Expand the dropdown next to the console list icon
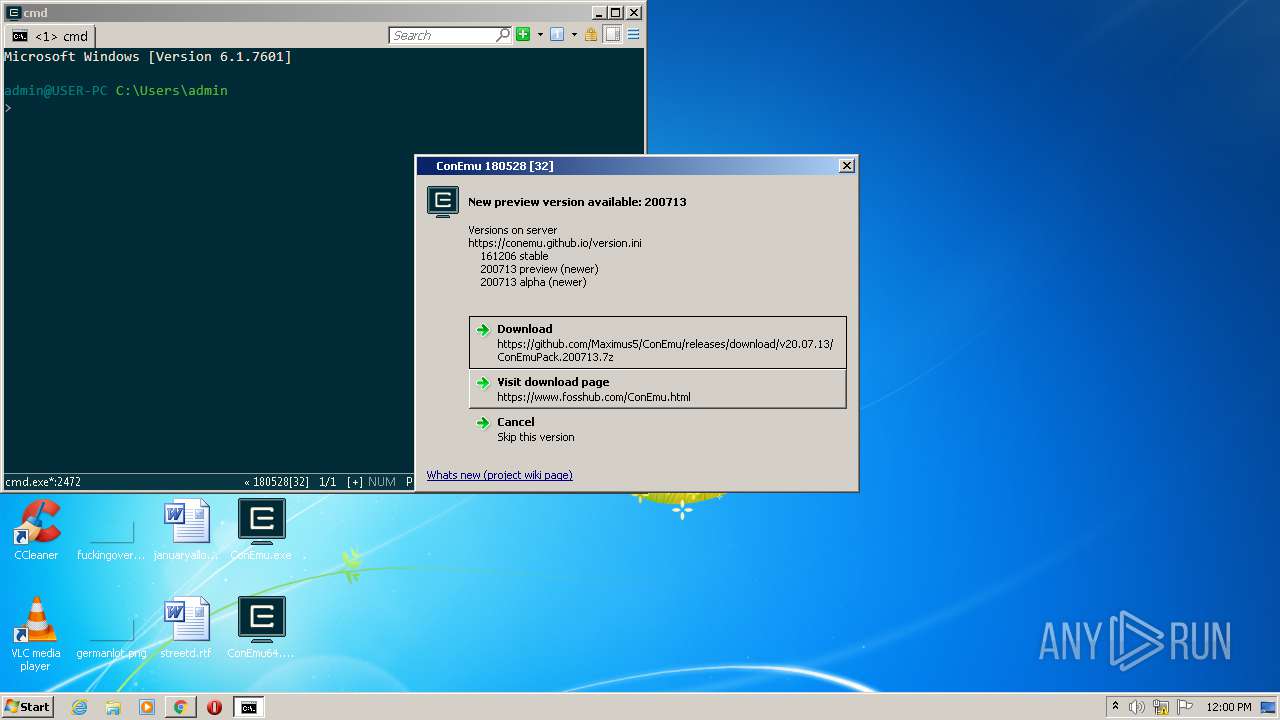The width and height of the screenshot is (1280, 720). pos(574,34)
